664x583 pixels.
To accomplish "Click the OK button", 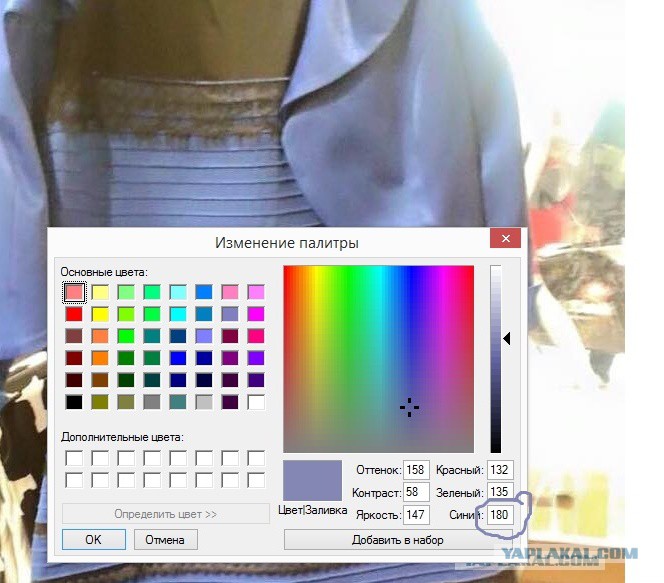I will [94, 539].
